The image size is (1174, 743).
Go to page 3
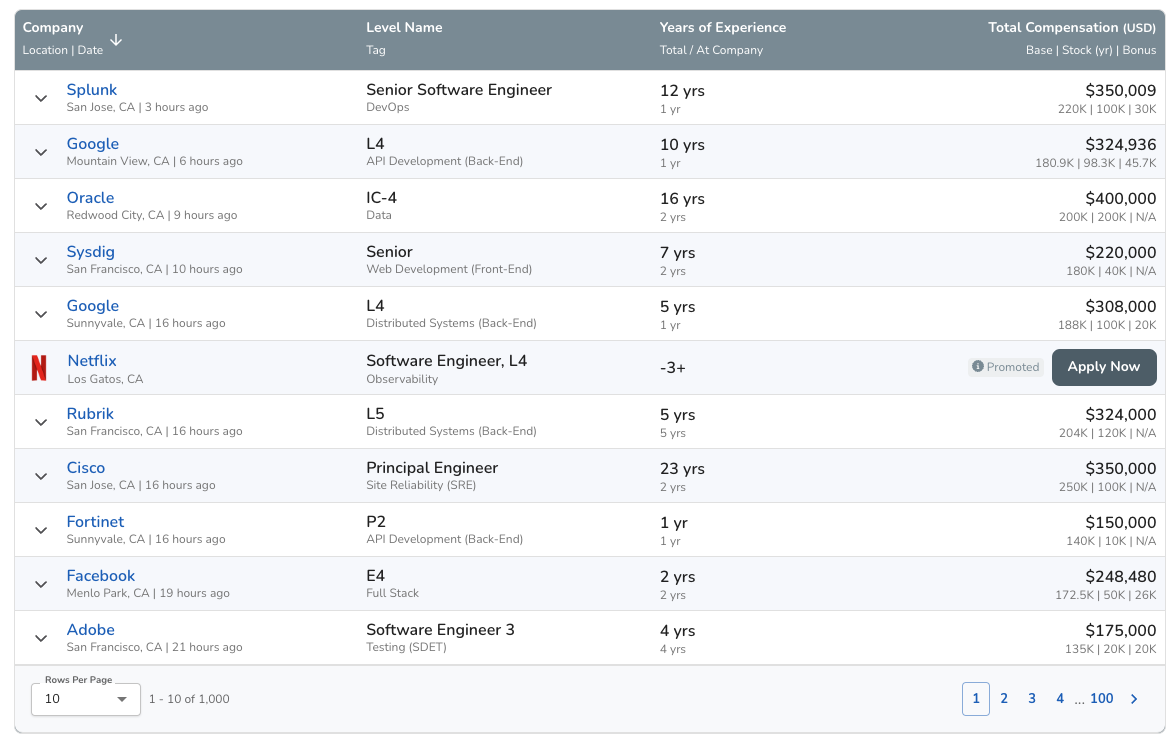pos(1032,699)
